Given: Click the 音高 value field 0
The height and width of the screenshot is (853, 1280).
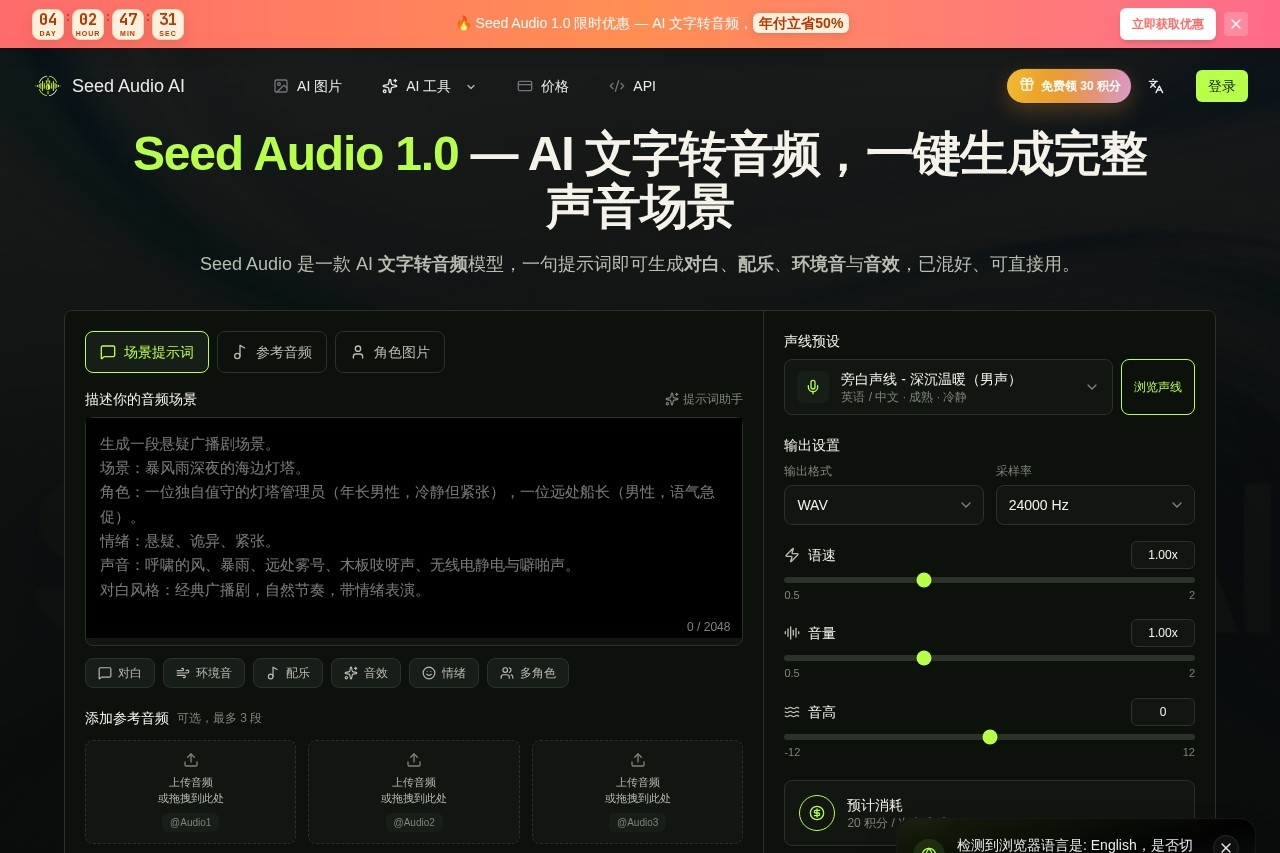Looking at the screenshot, I should (1163, 712).
